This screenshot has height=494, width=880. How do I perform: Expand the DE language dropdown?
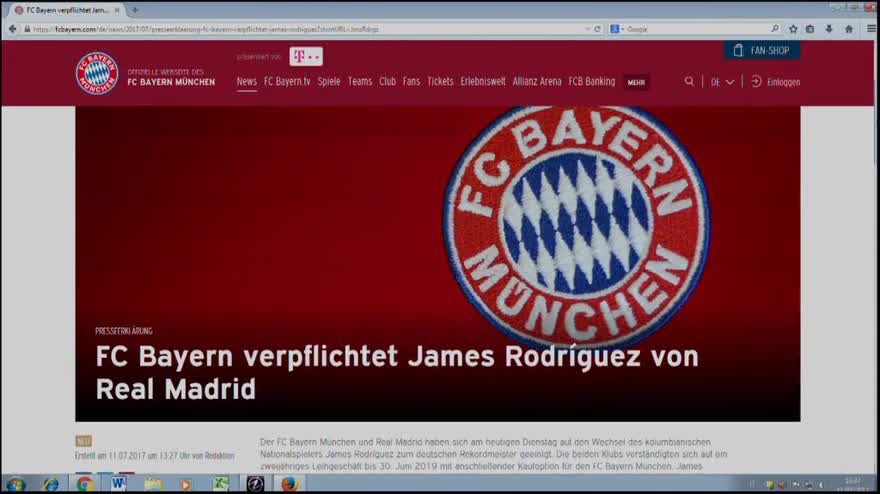click(x=722, y=82)
